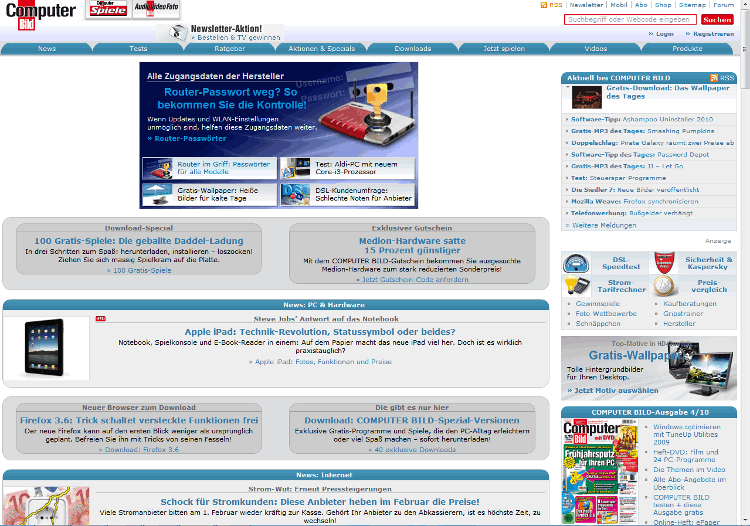Click the orange RSS icon in top bar
This screenshot has height=526, width=750.
click(543, 5)
